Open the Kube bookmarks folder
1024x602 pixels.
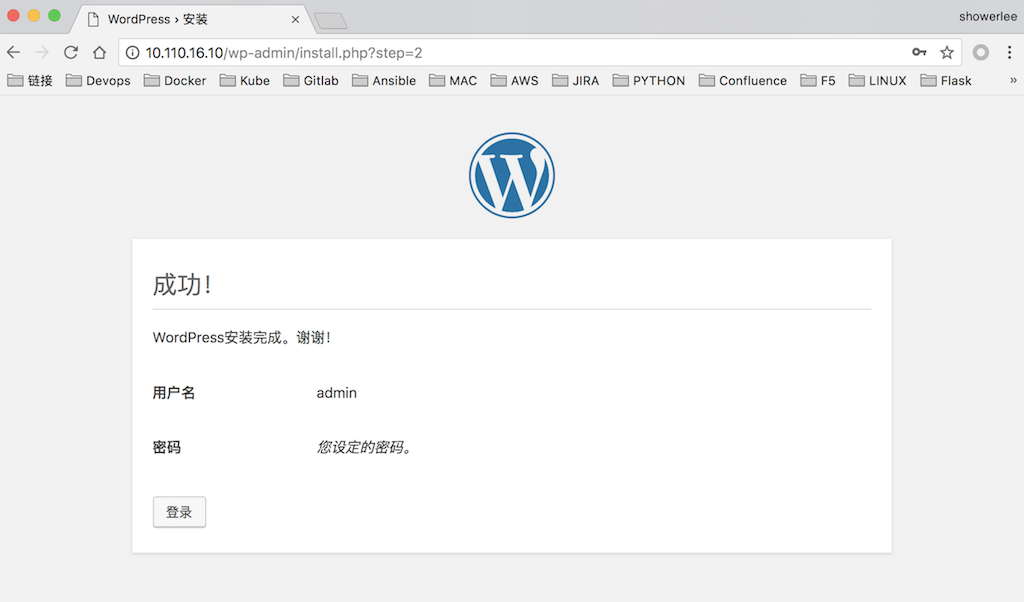[245, 80]
